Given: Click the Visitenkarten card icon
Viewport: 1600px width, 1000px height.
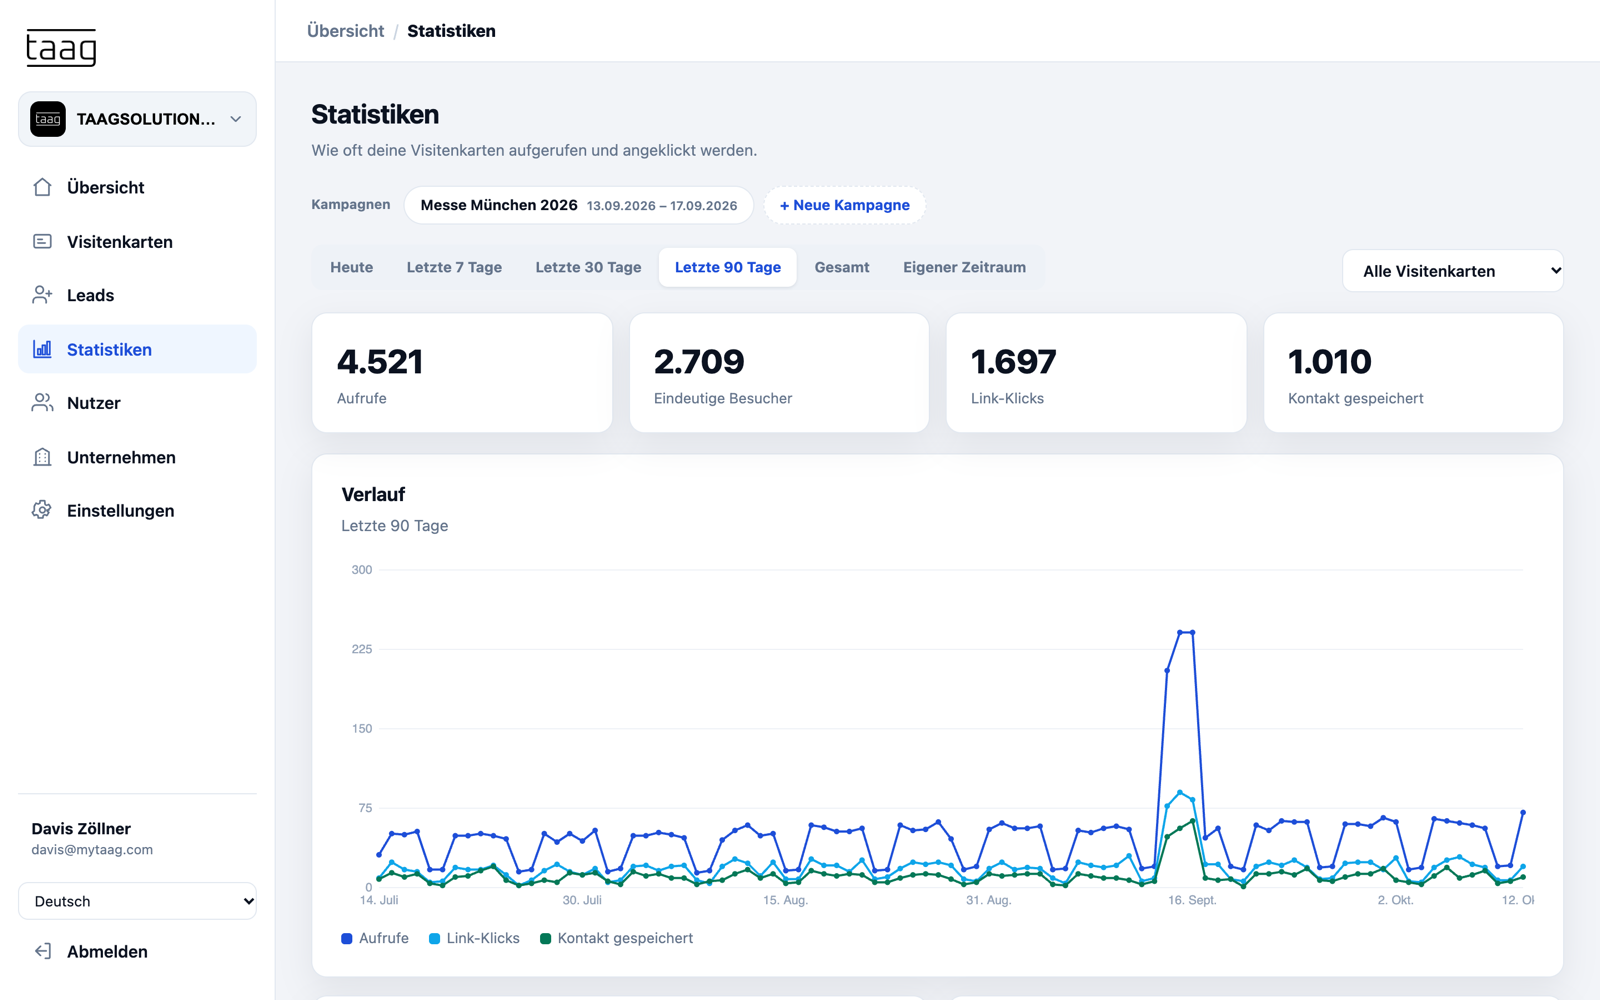Looking at the screenshot, I should coord(42,241).
